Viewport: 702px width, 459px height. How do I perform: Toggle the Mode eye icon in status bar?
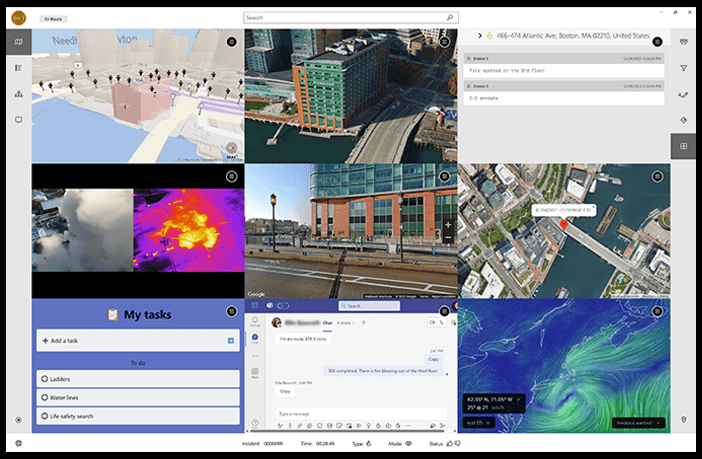tap(409, 443)
